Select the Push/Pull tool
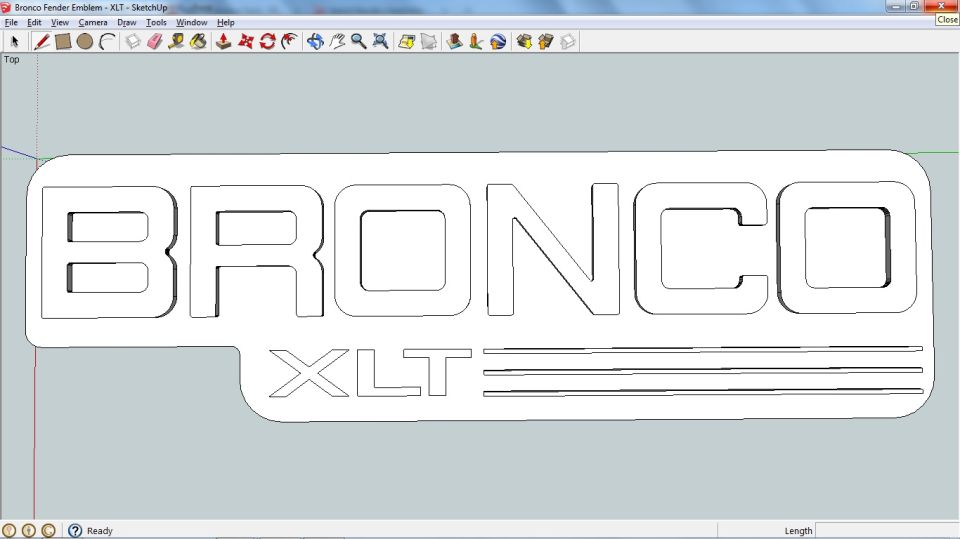The height and width of the screenshot is (539, 960). pos(223,42)
